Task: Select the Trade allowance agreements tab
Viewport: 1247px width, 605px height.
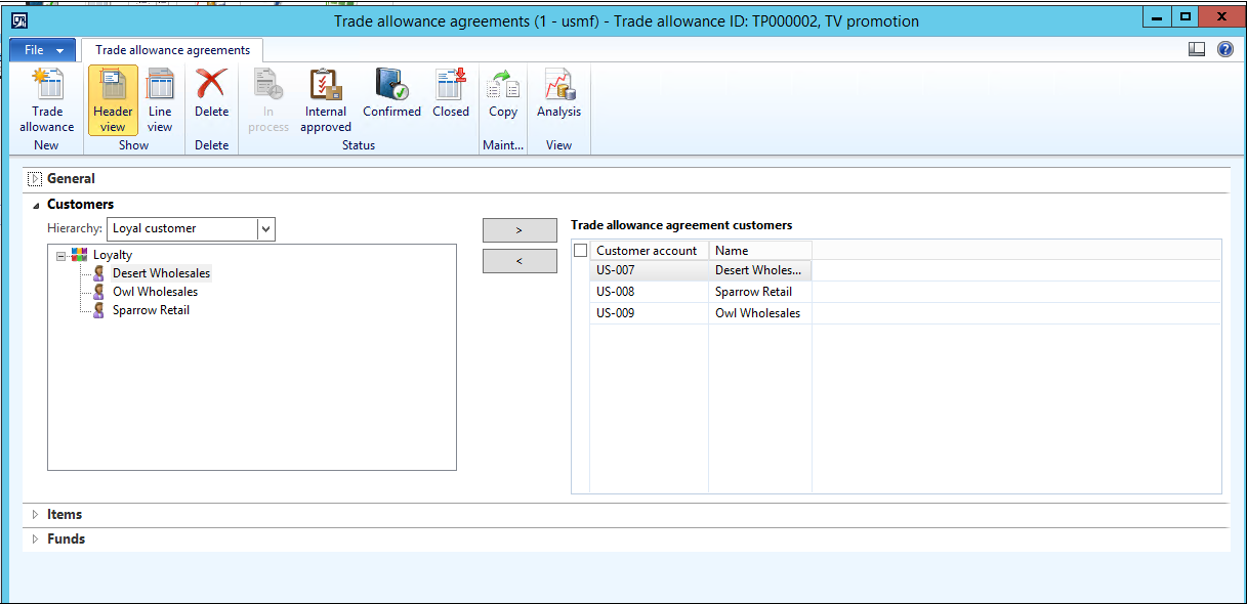Action: click(x=173, y=50)
